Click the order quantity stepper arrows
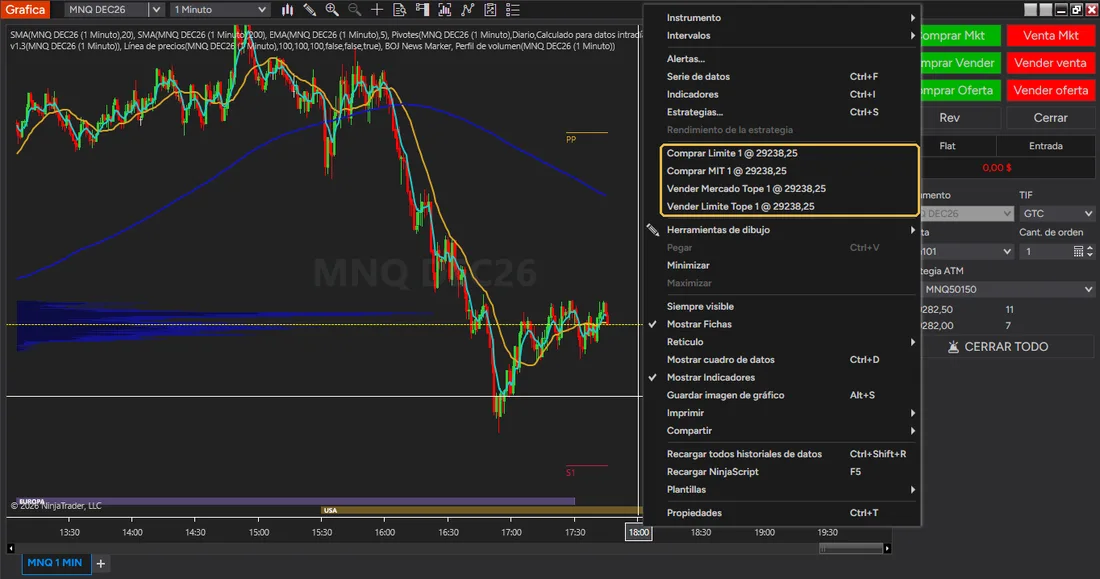This screenshot has width=1100, height=579. [x=1089, y=251]
